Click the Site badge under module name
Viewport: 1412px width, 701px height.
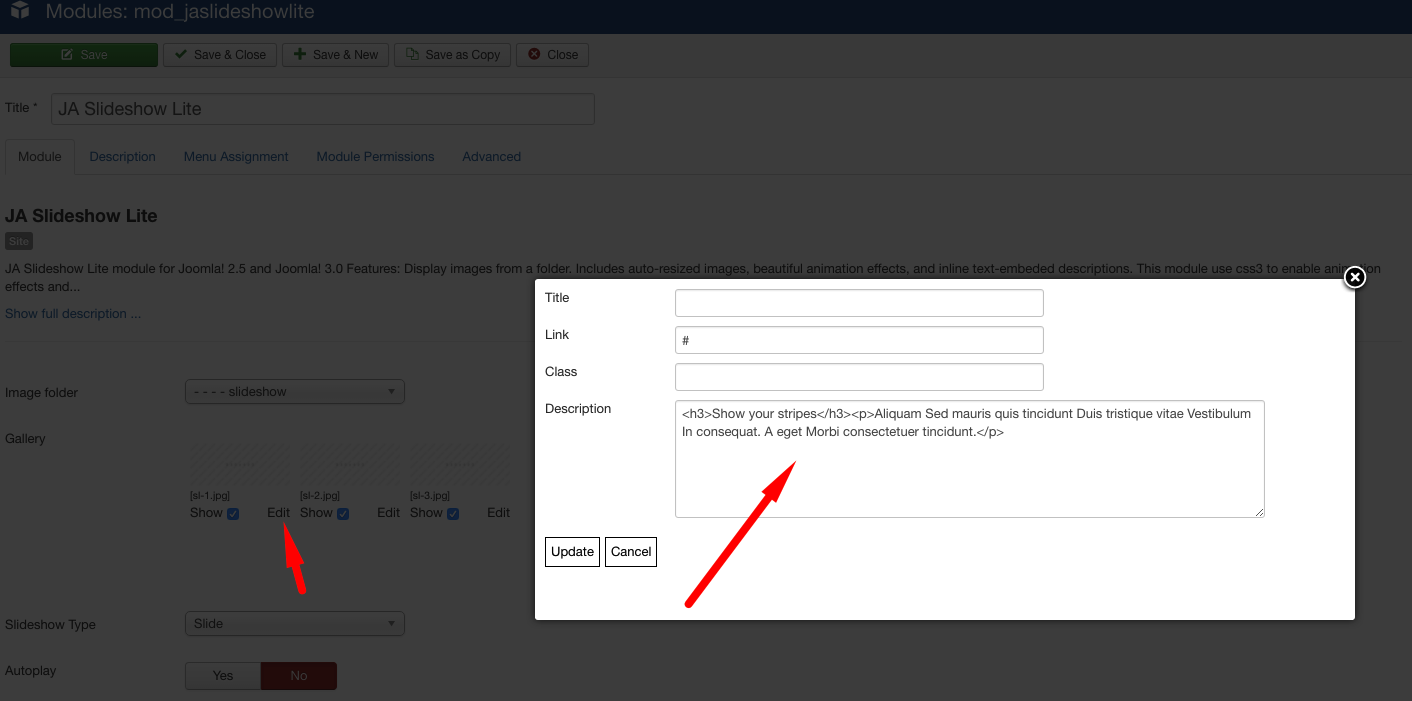click(x=19, y=241)
